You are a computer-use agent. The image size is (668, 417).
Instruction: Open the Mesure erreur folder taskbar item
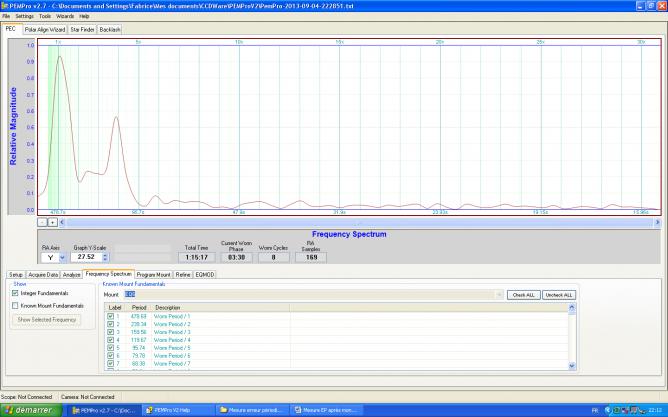pos(251,410)
